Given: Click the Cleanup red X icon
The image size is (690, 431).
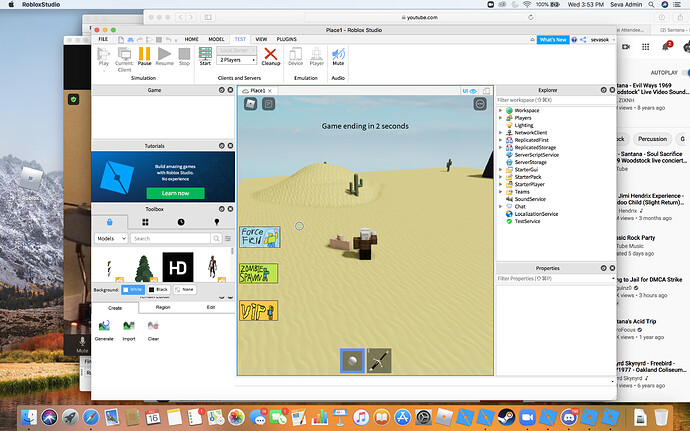Looking at the screenshot, I should (271, 56).
